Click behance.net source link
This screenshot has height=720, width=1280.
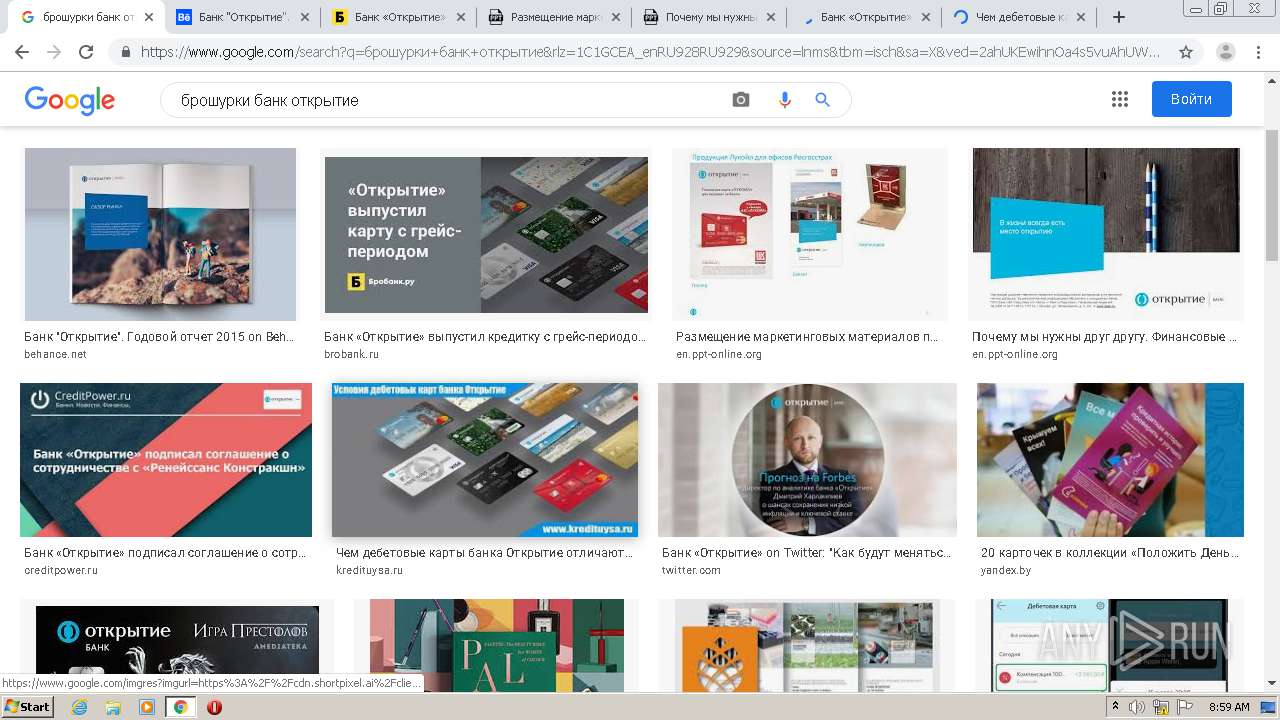tap(55, 354)
